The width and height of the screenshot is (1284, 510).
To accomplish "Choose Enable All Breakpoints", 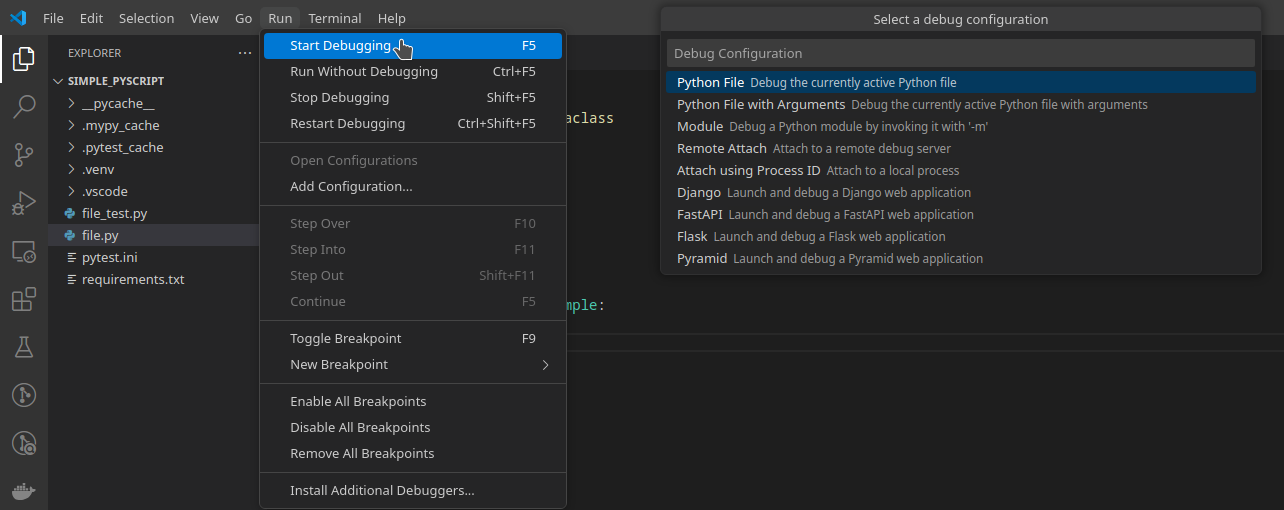I will click(413, 402).
